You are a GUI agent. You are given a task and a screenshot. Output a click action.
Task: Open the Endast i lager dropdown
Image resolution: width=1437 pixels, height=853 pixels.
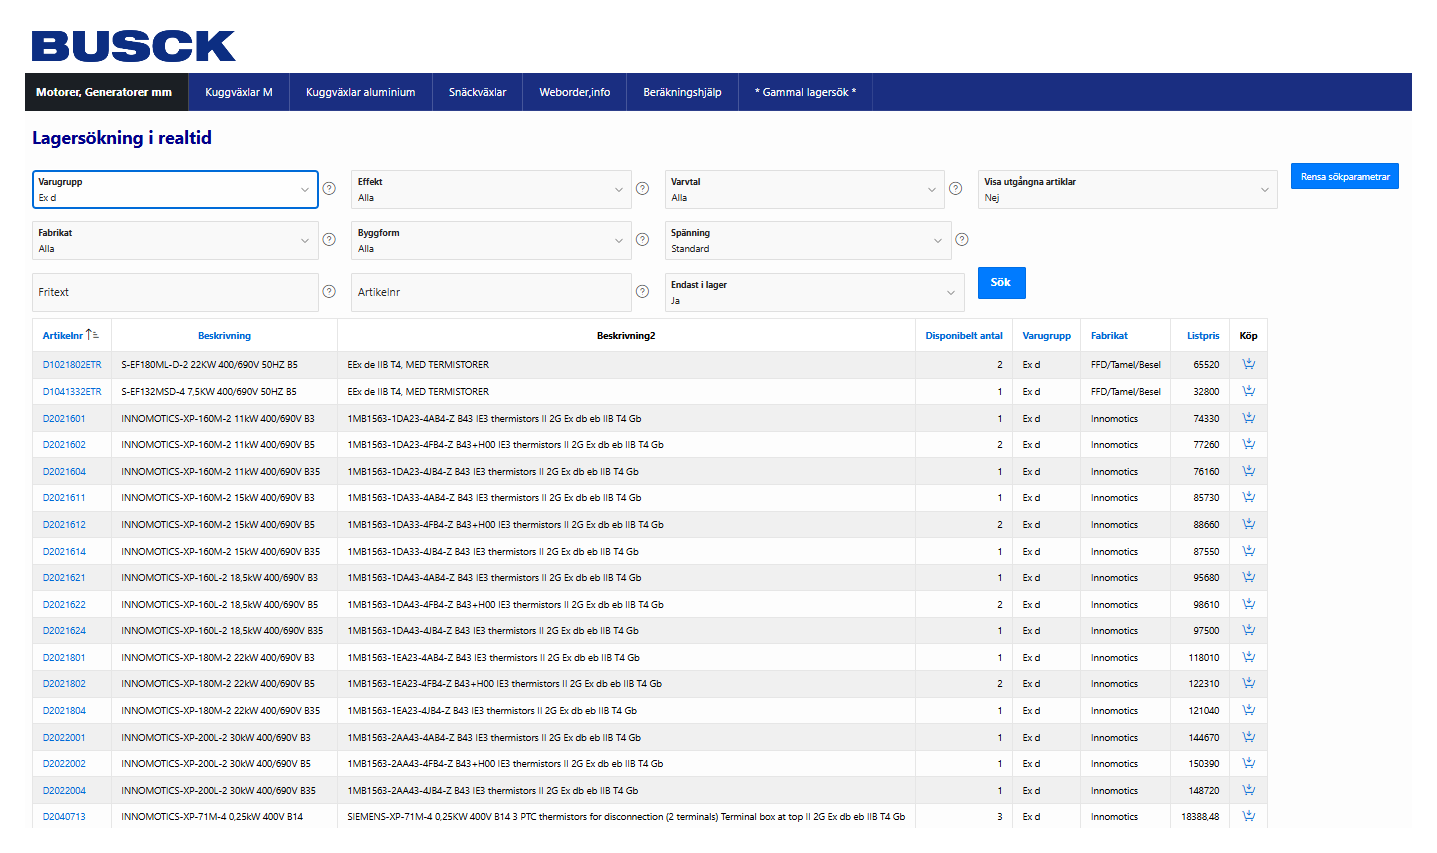click(x=814, y=292)
